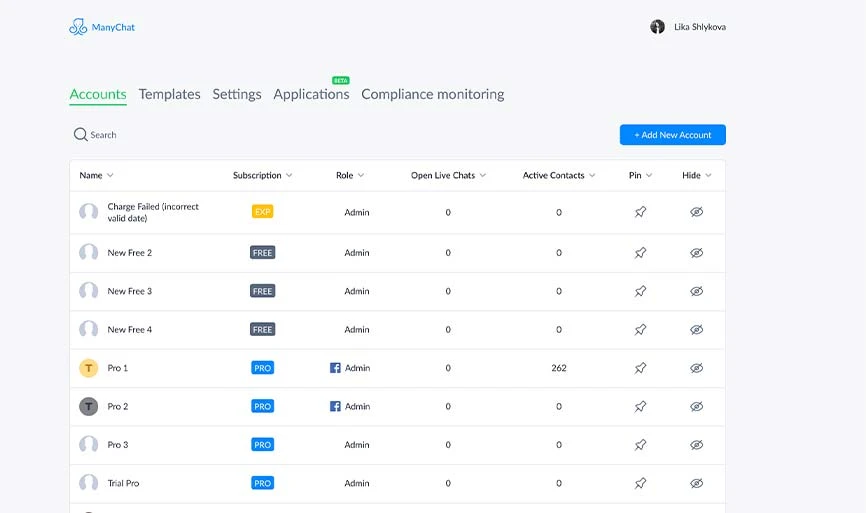Viewport: 867px width, 513px height.
Task: Pin the New Free 2 account
Action: (x=640, y=253)
